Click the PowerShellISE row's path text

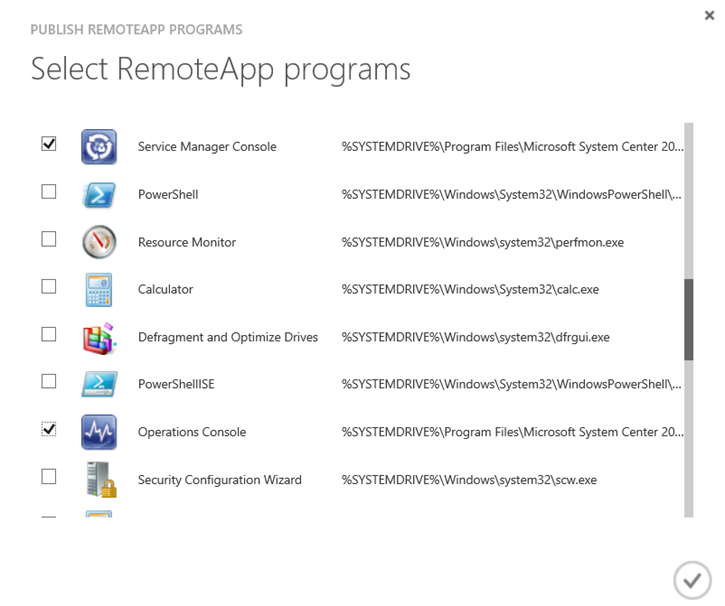pos(511,384)
